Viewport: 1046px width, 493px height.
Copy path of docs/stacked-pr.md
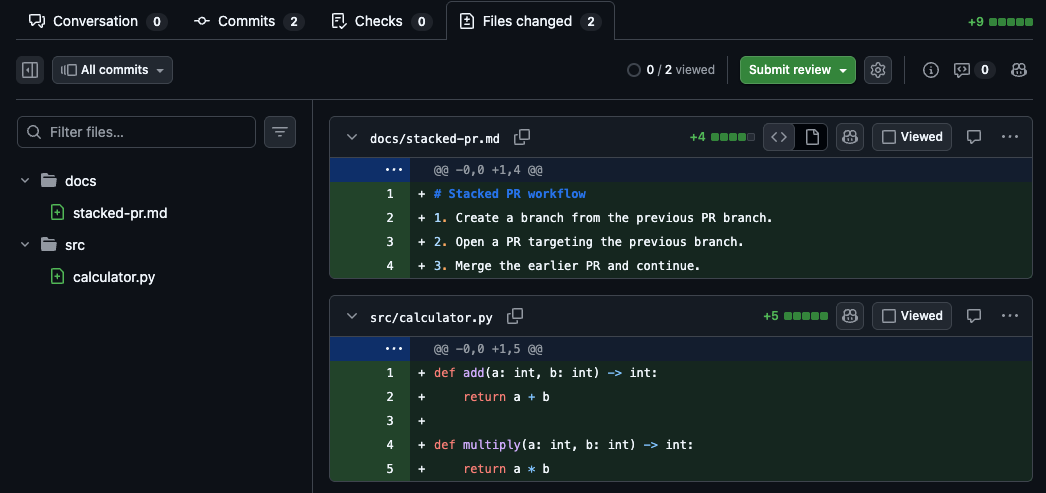[522, 137]
